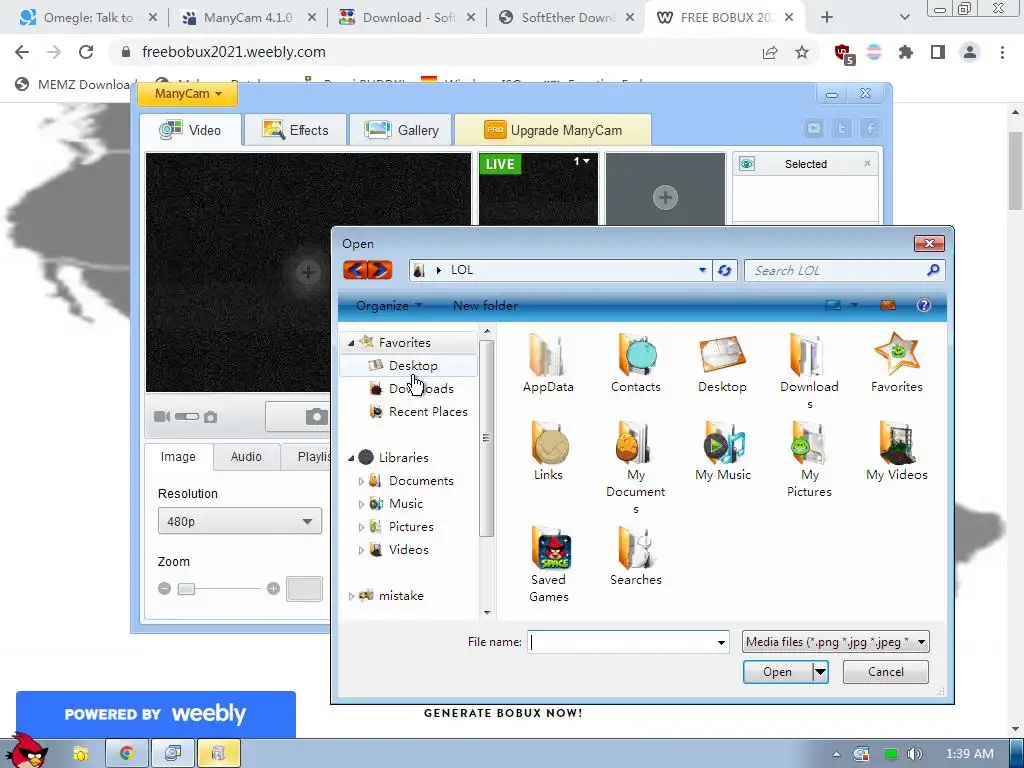Click the File name input field
Image resolution: width=1024 pixels, height=768 pixels.
coord(620,642)
